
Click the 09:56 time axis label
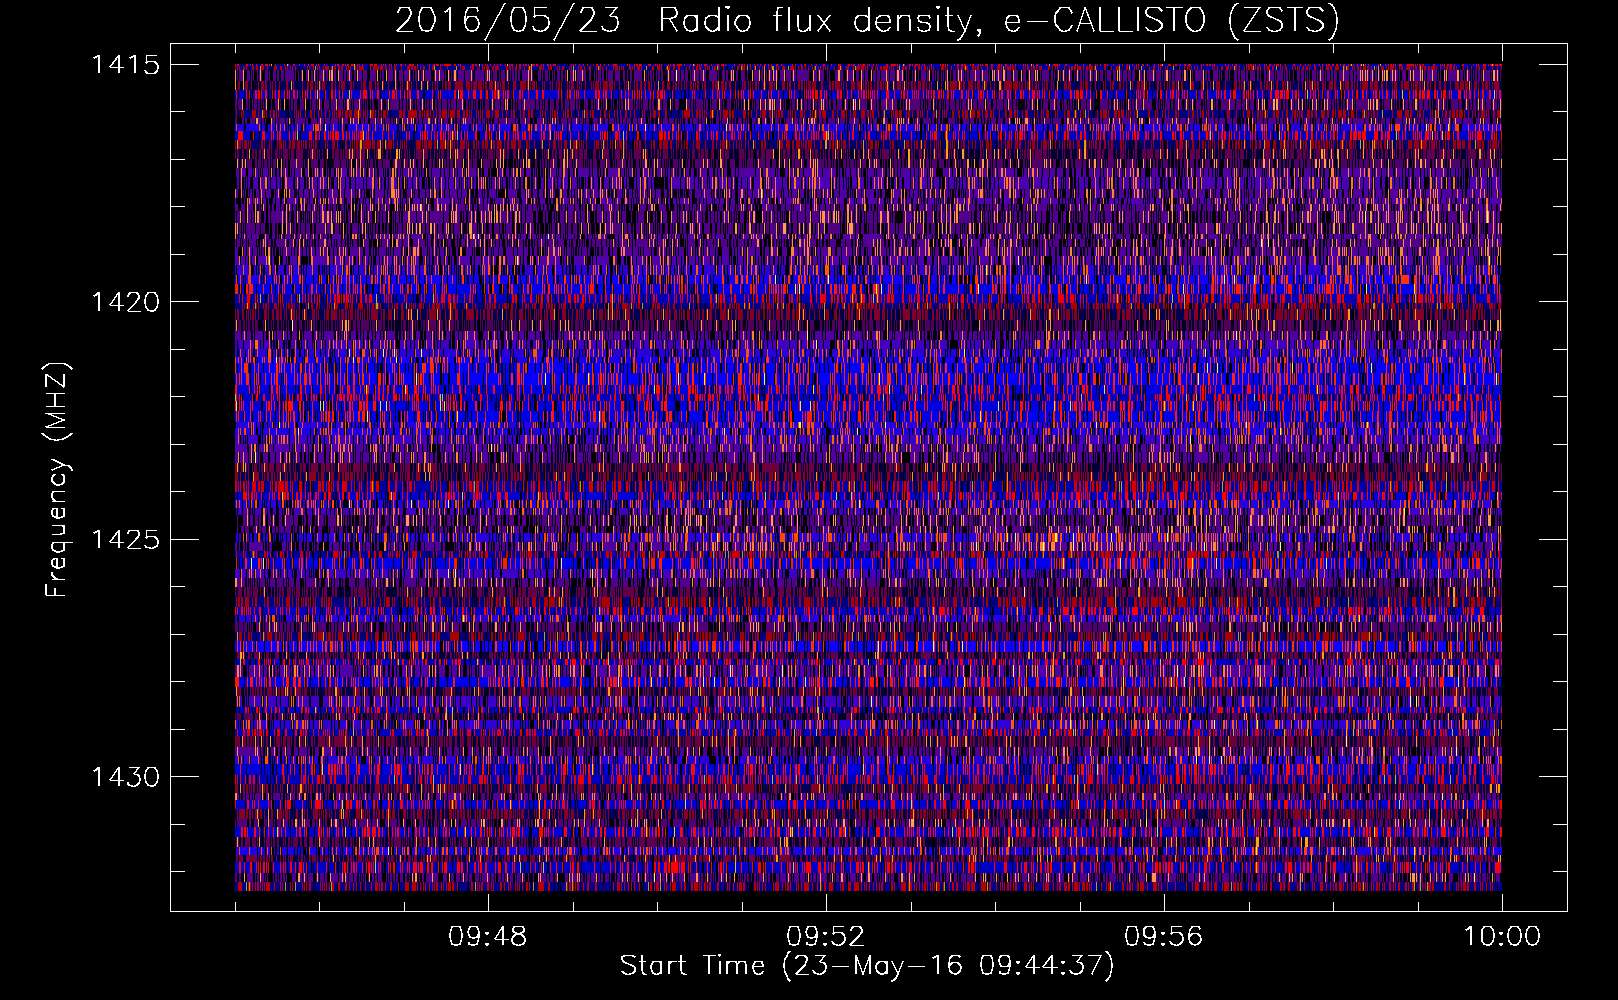coord(1163,937)
